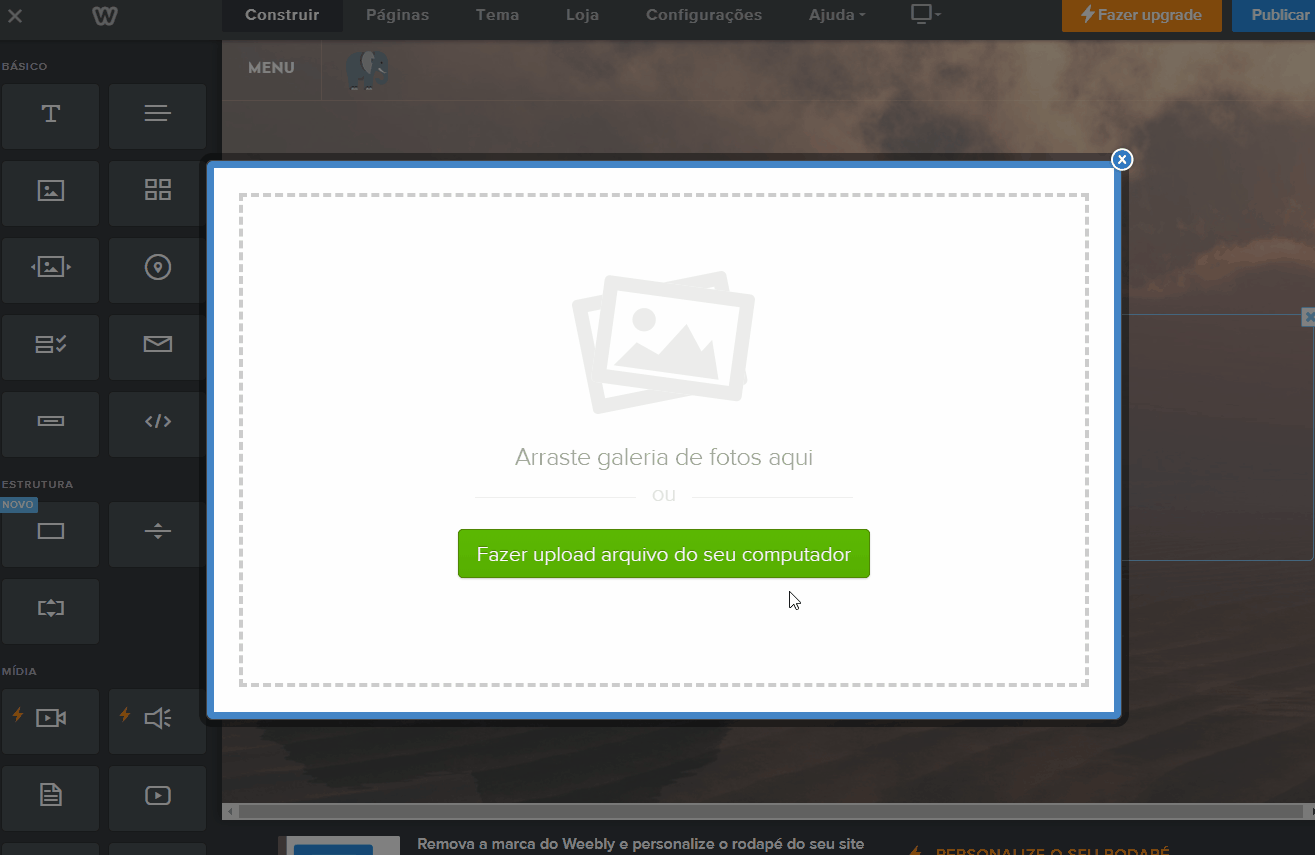Select the Contact Form element
The image size is (1315, 855).
[51, 347]
